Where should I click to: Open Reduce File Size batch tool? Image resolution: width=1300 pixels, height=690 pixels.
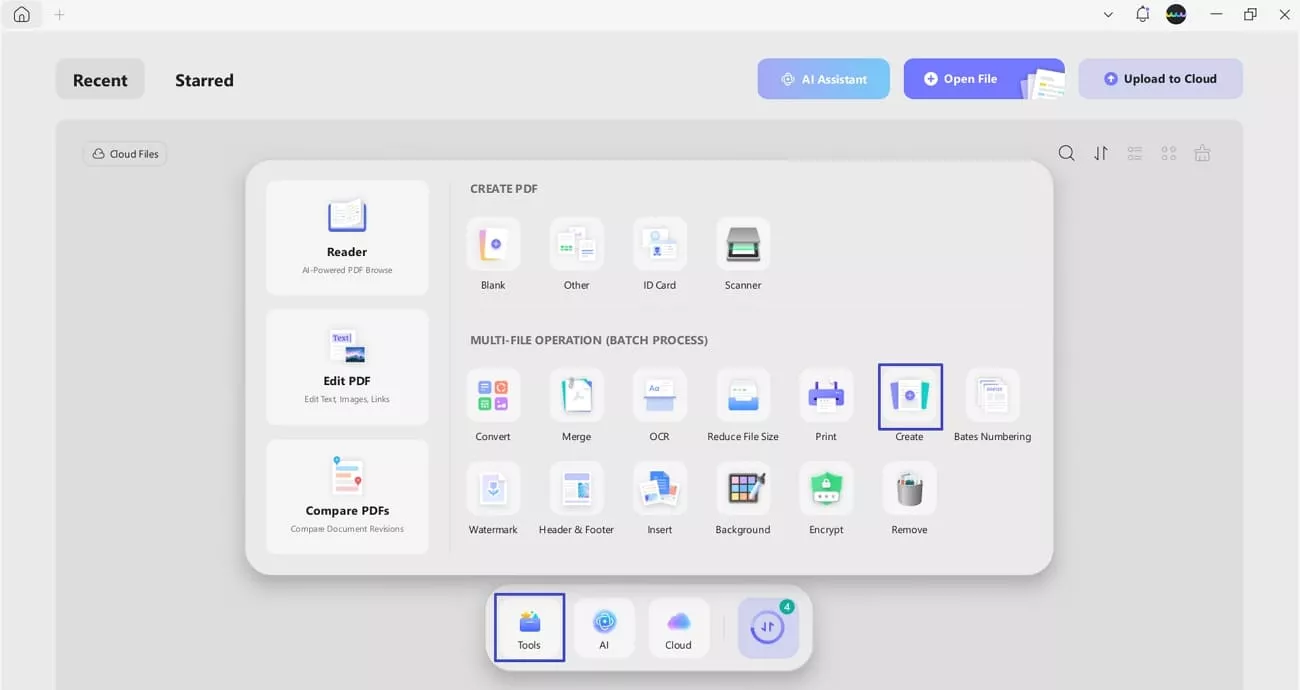[743, 395]
